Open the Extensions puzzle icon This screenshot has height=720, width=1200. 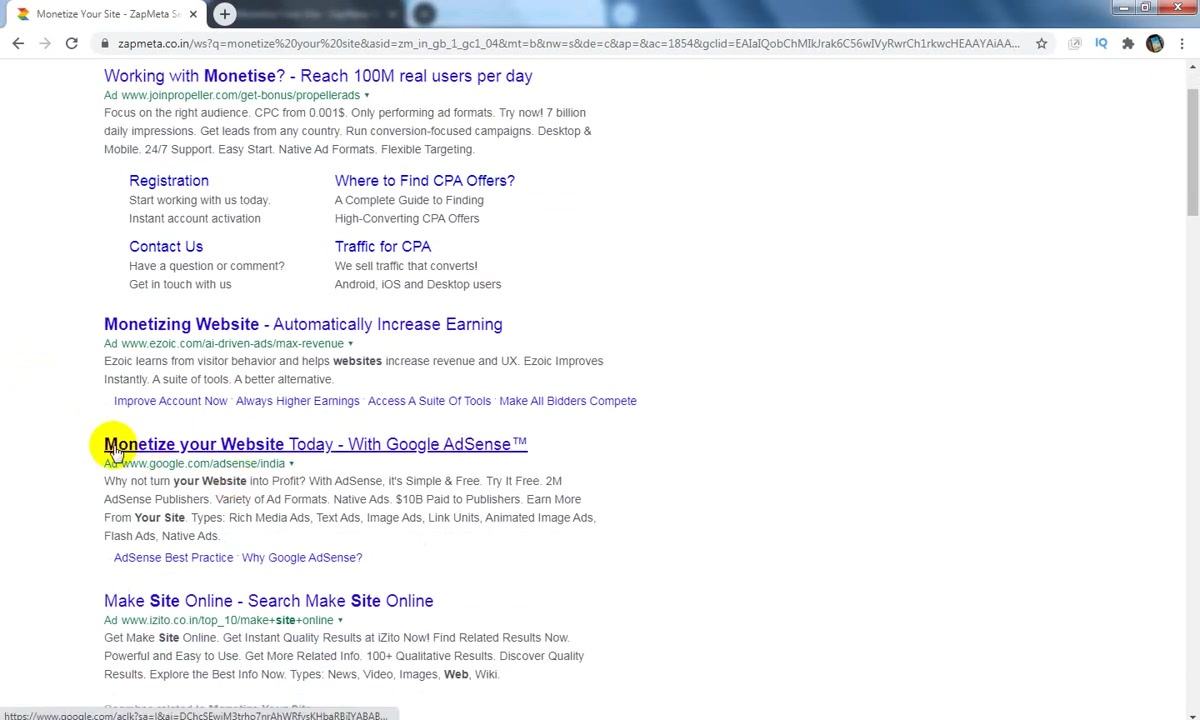point(1128,43)
